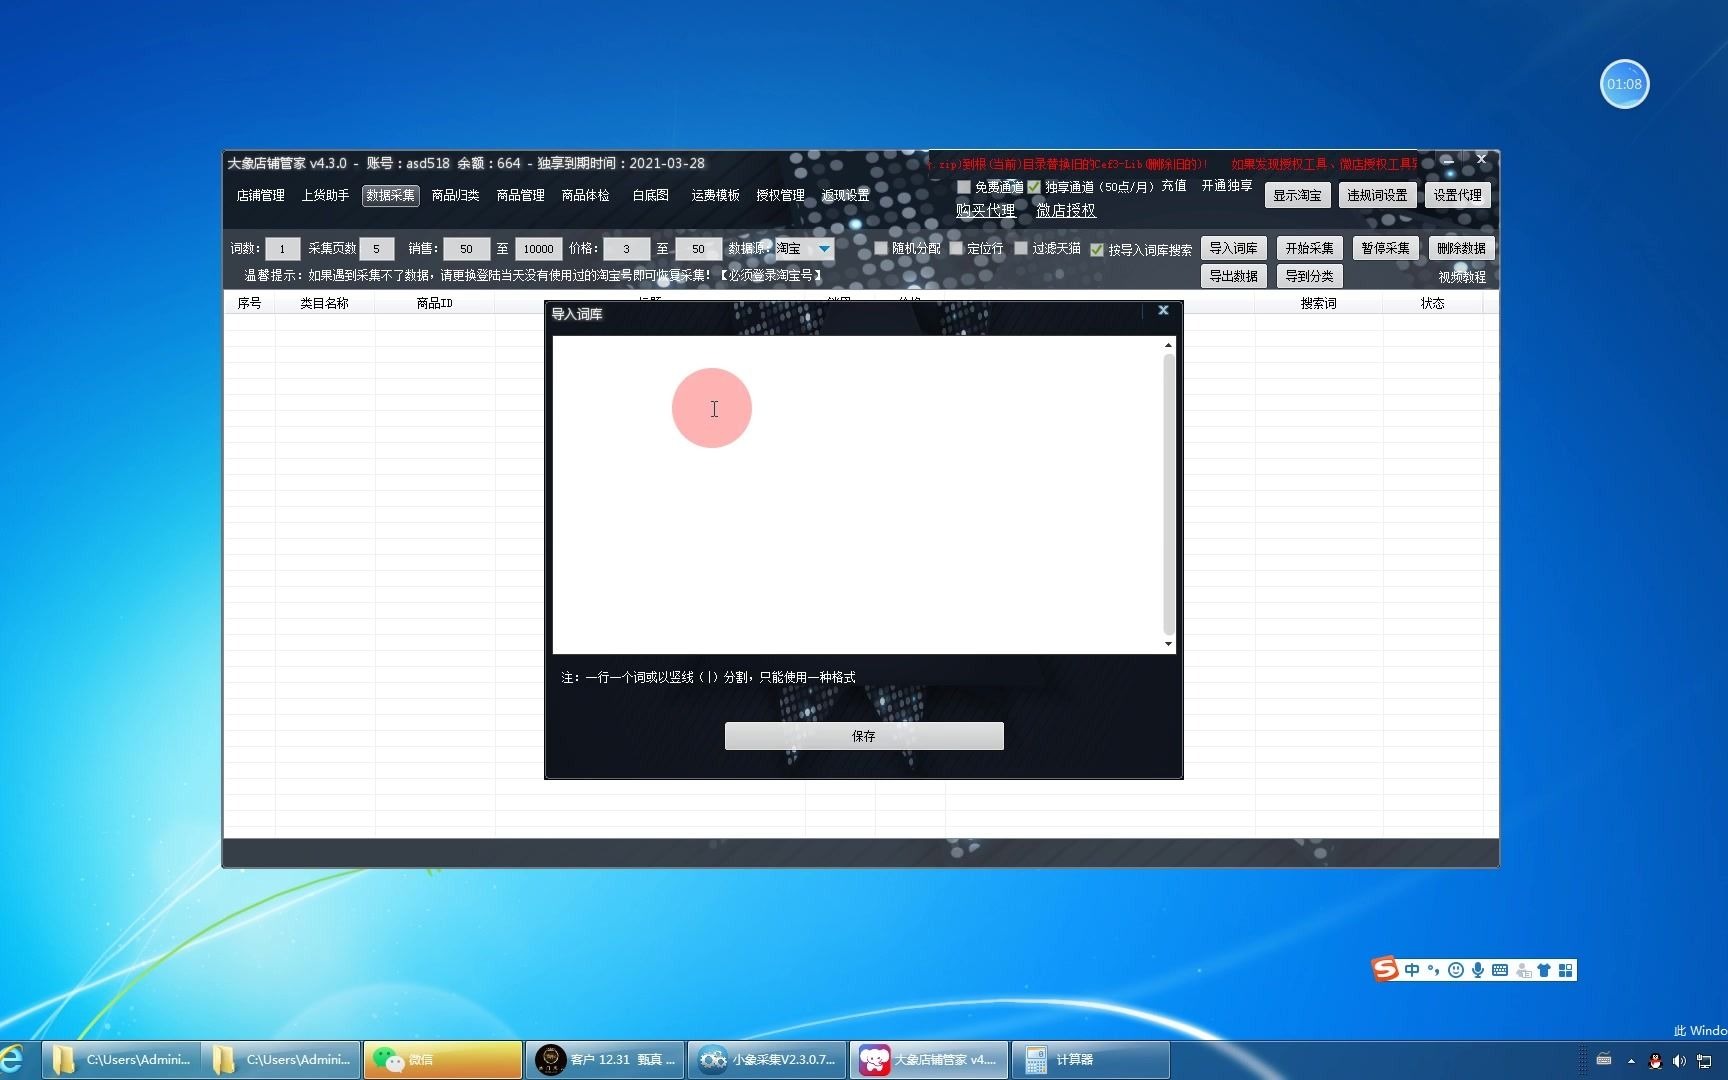Screen dimensions: 1728x1080
Task: Click the 设置代理 button
Action: [1457, 195]
